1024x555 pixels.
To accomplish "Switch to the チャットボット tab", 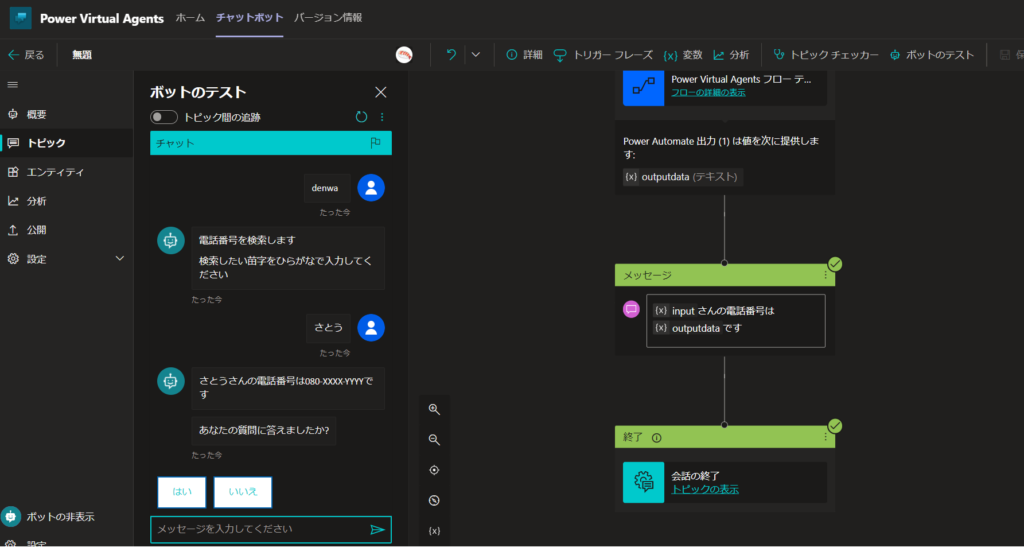I will (249, 18).
